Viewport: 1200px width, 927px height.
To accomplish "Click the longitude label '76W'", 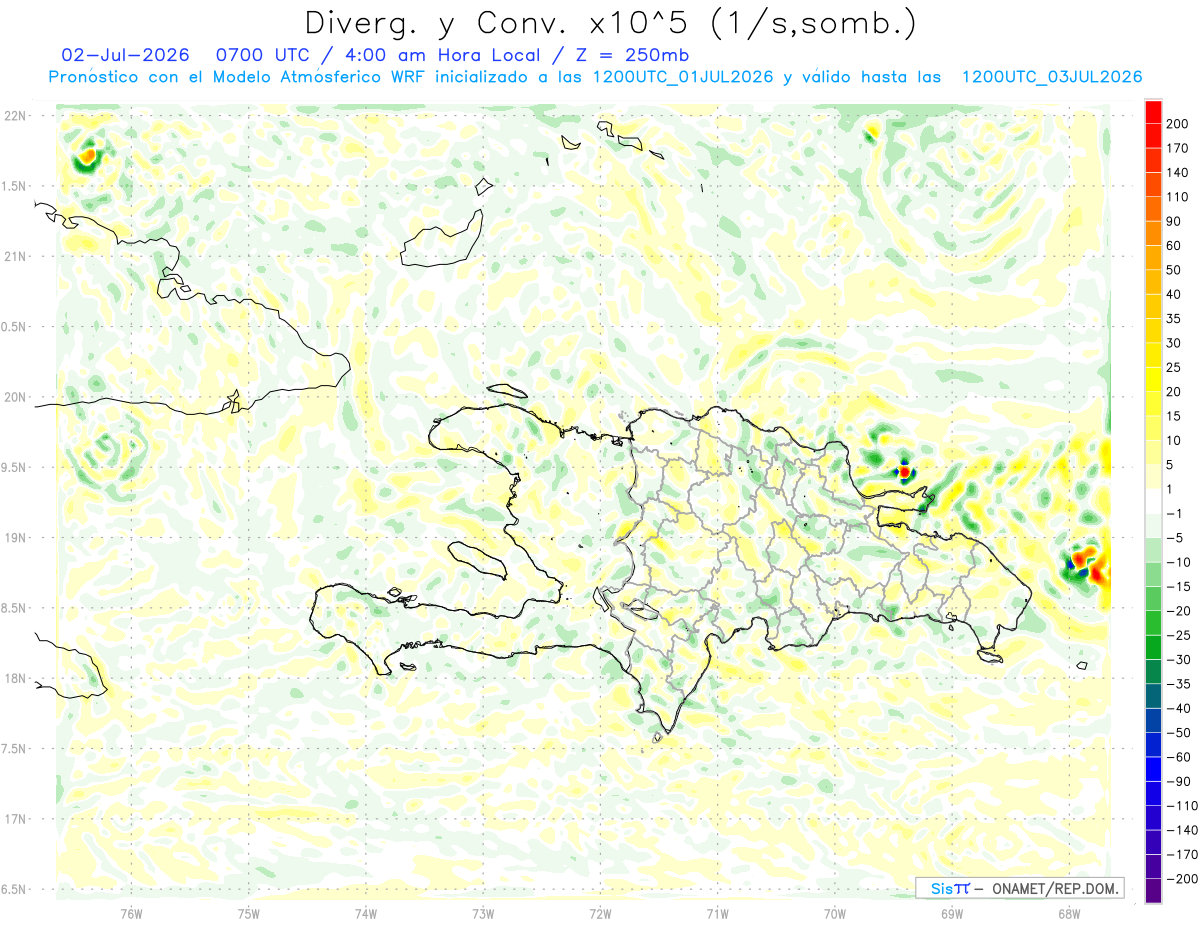I will coord(131,913).
